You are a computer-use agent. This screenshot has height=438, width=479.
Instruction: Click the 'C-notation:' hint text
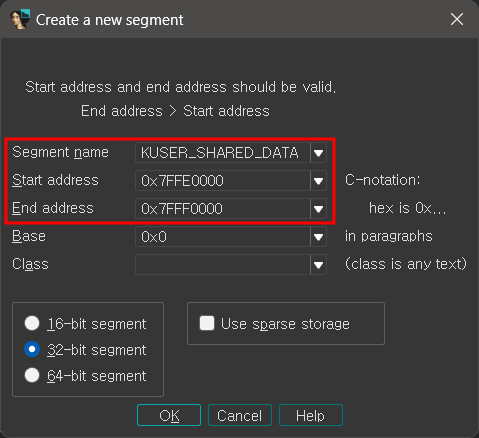pyautogui.click(x=383, y=180)
